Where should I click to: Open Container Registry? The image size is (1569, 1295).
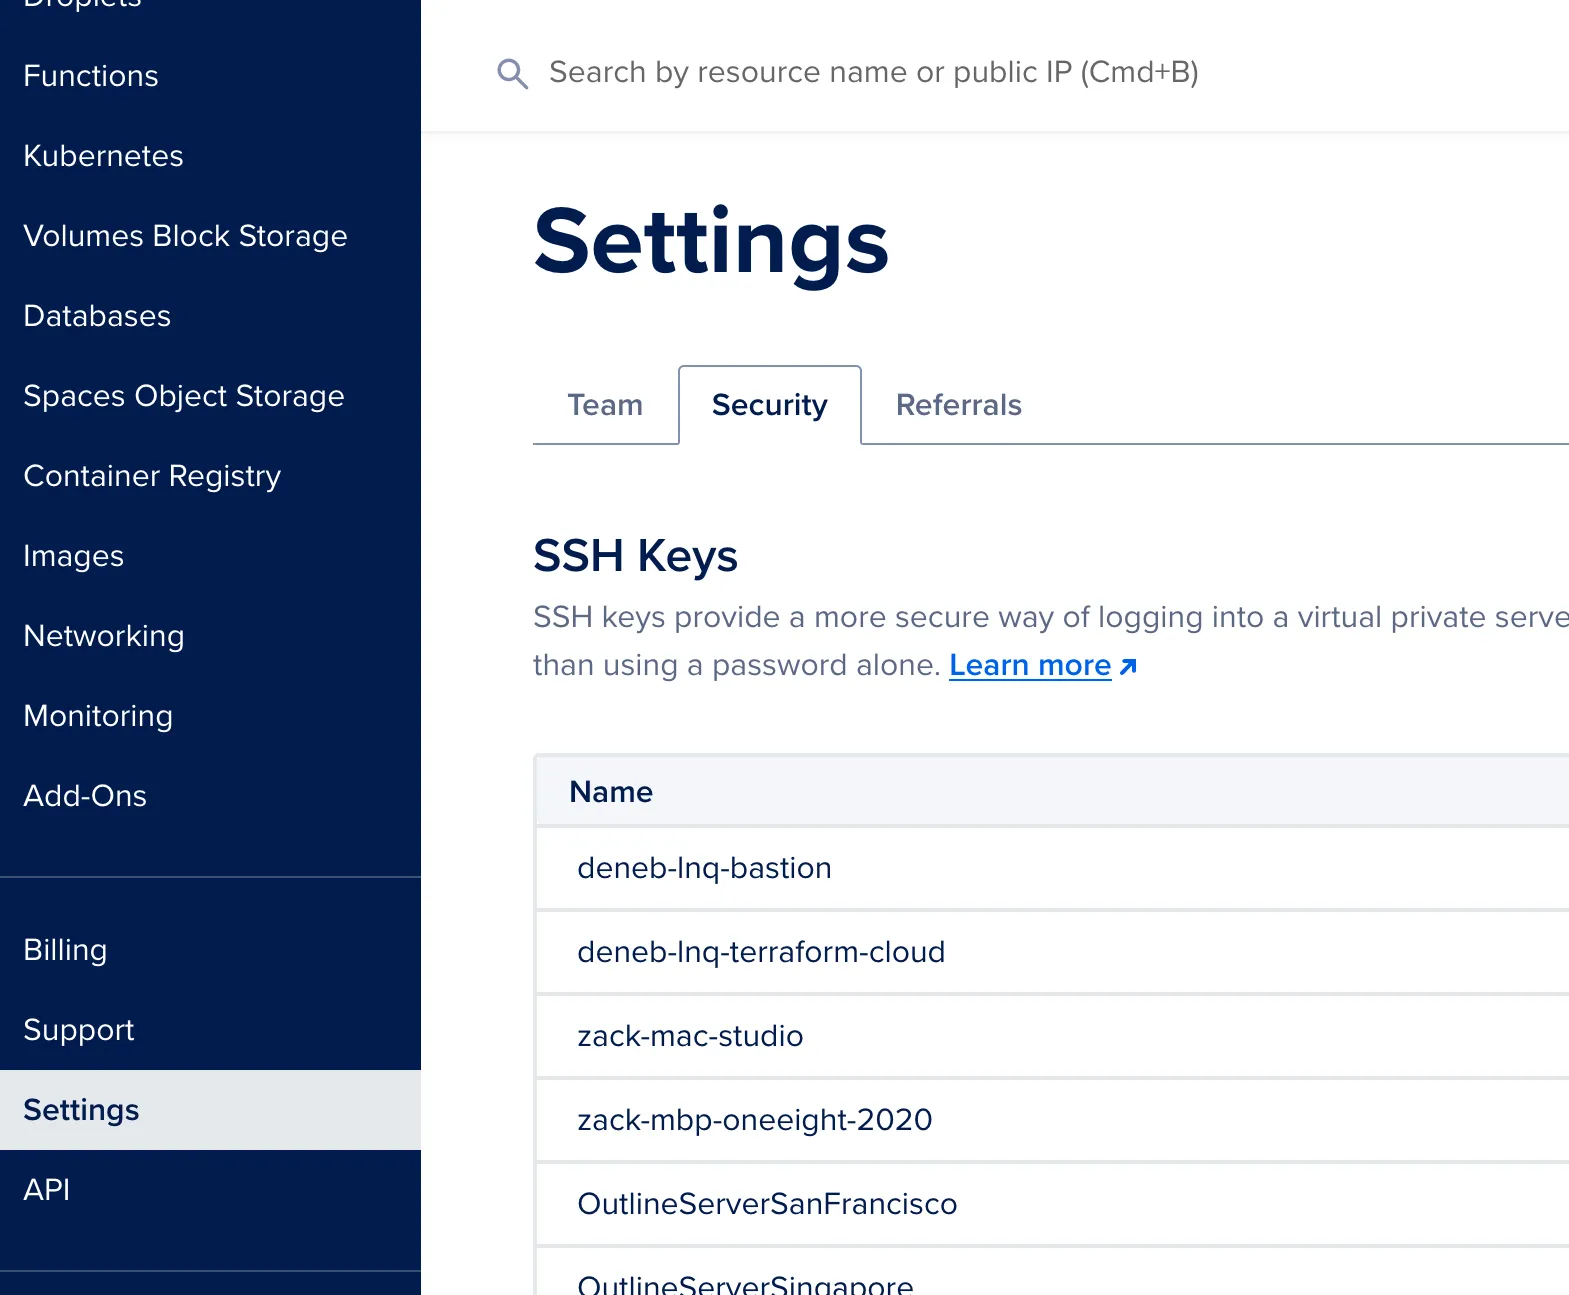(x=152, y=476)
